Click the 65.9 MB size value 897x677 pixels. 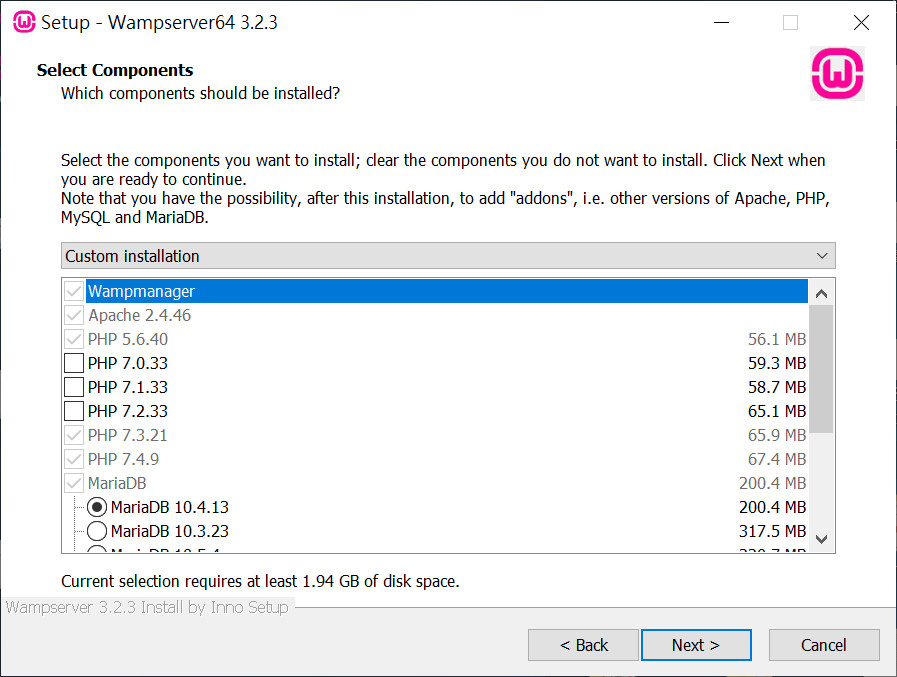[777, 436]
